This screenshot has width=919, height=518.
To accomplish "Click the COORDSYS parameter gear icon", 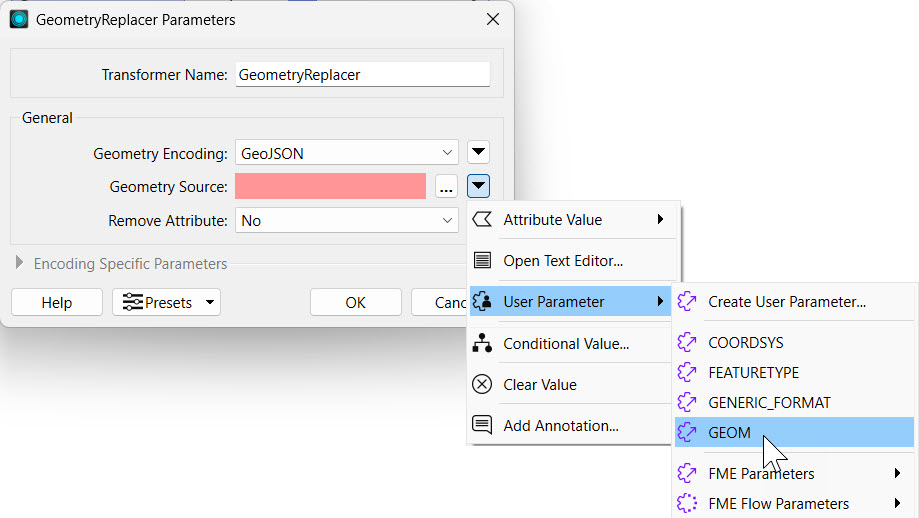I will click(x=687, y=343).
